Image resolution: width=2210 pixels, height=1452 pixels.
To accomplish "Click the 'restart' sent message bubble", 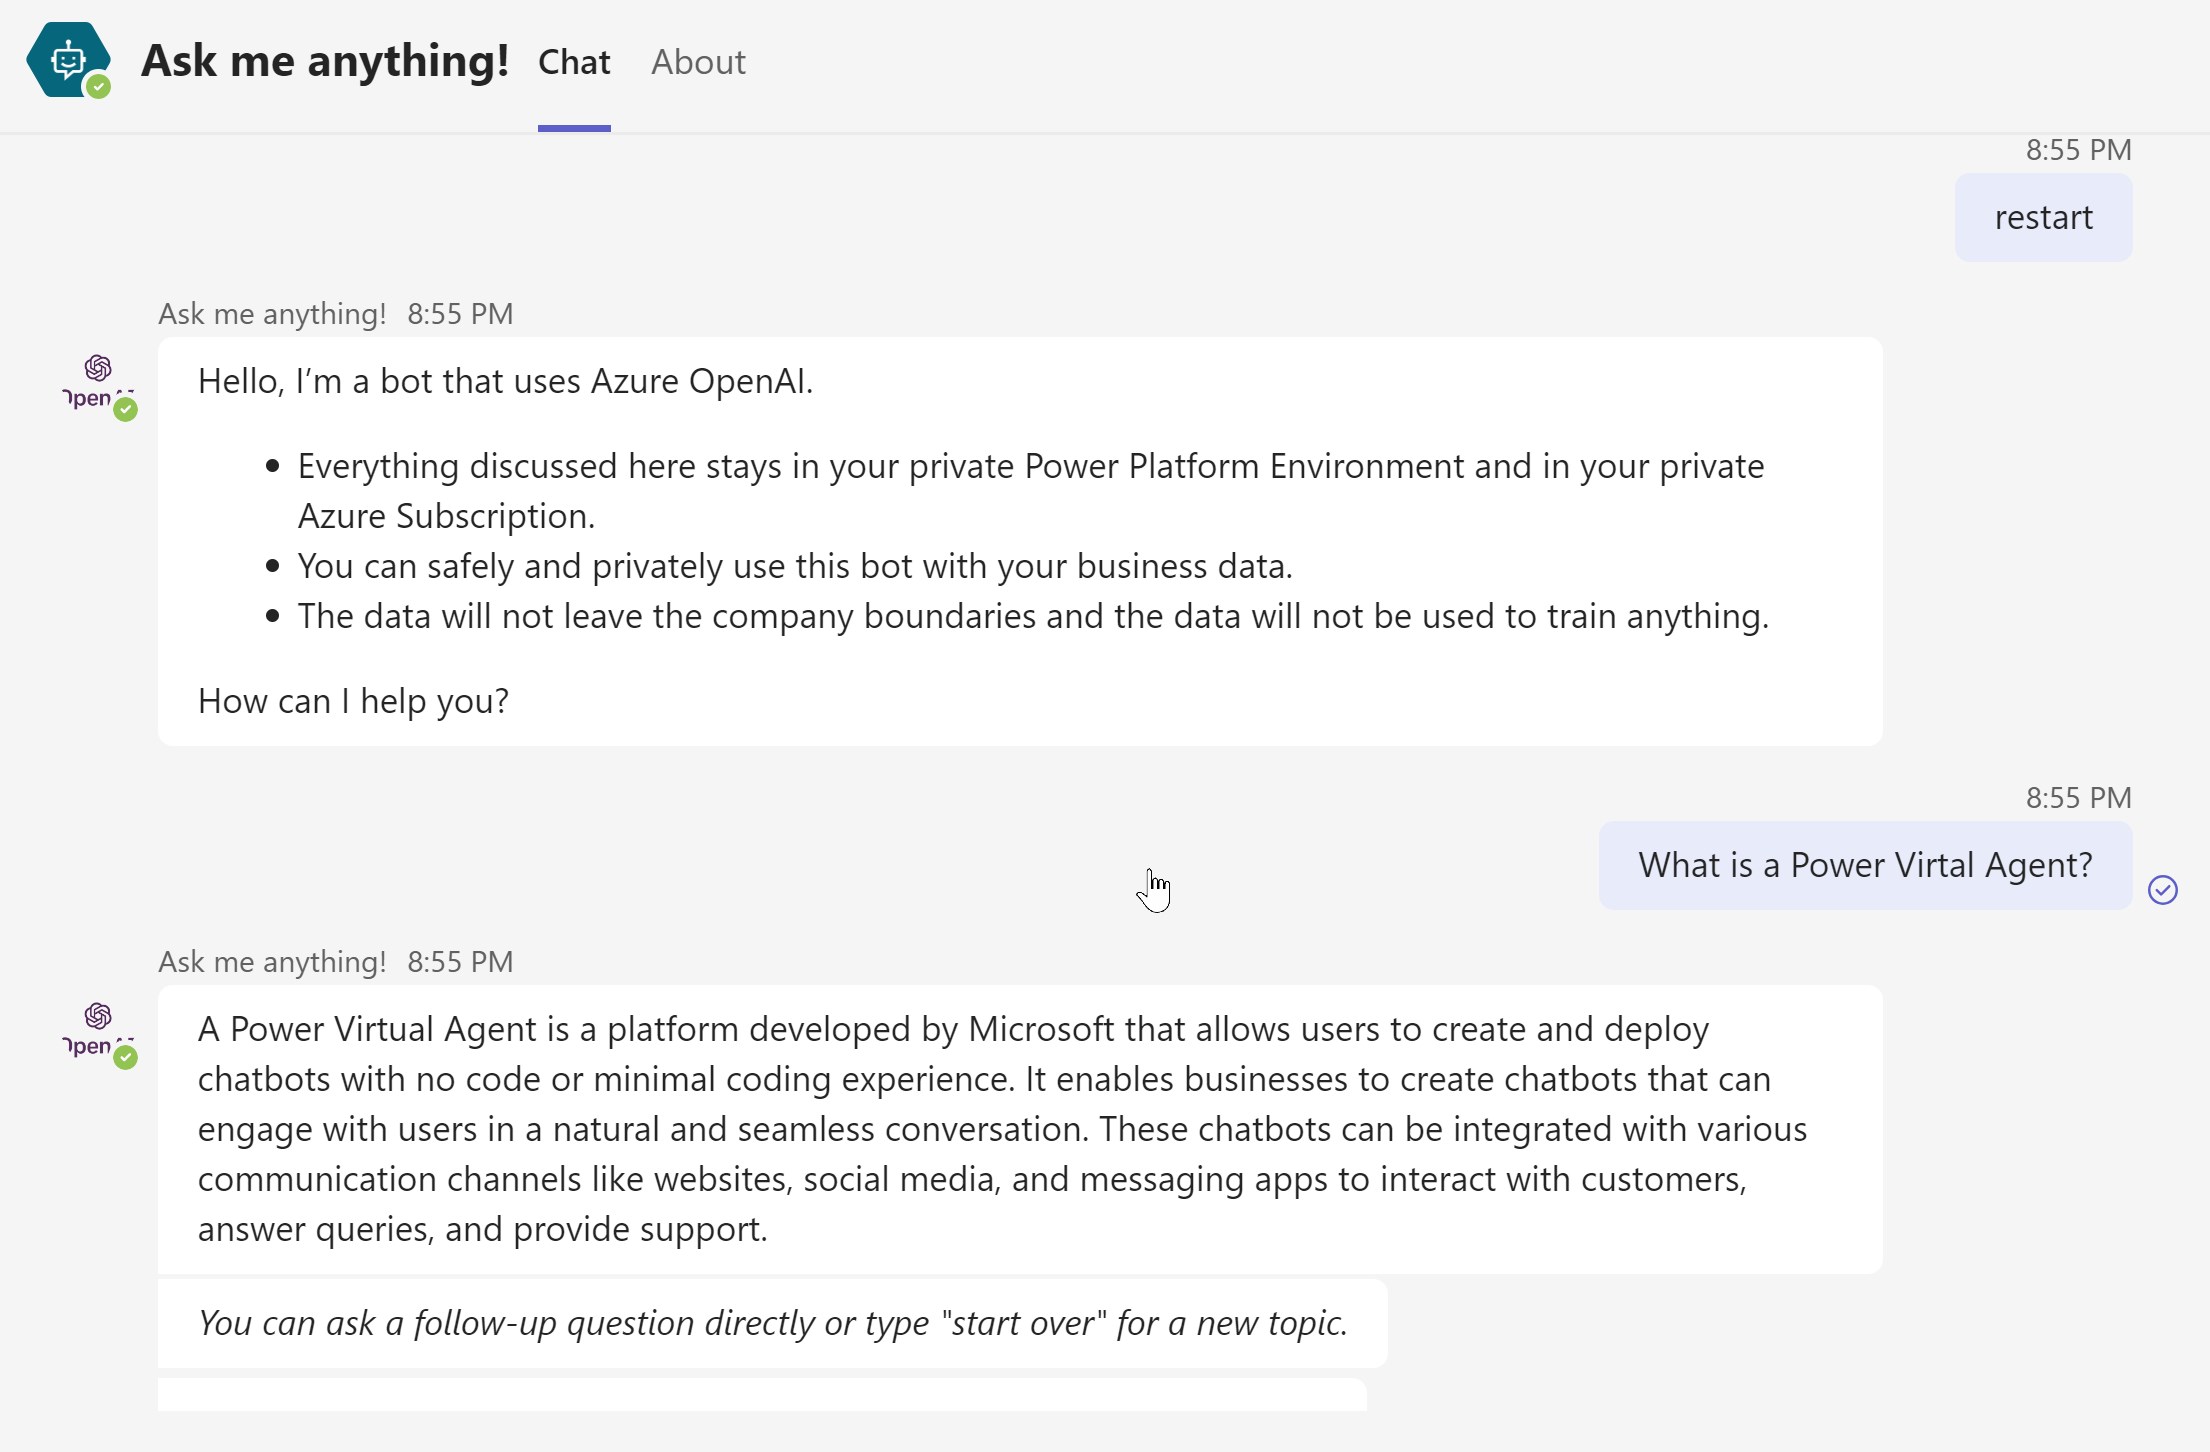I will (2043, 217).
